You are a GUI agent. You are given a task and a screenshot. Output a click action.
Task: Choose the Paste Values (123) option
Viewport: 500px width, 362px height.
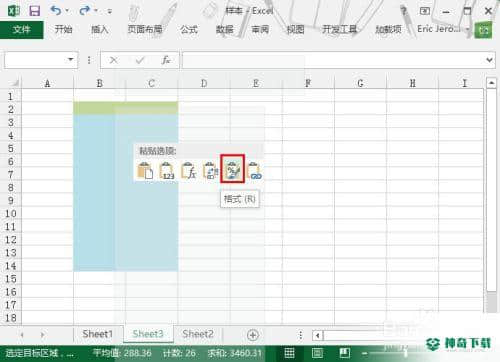[167, 170]
